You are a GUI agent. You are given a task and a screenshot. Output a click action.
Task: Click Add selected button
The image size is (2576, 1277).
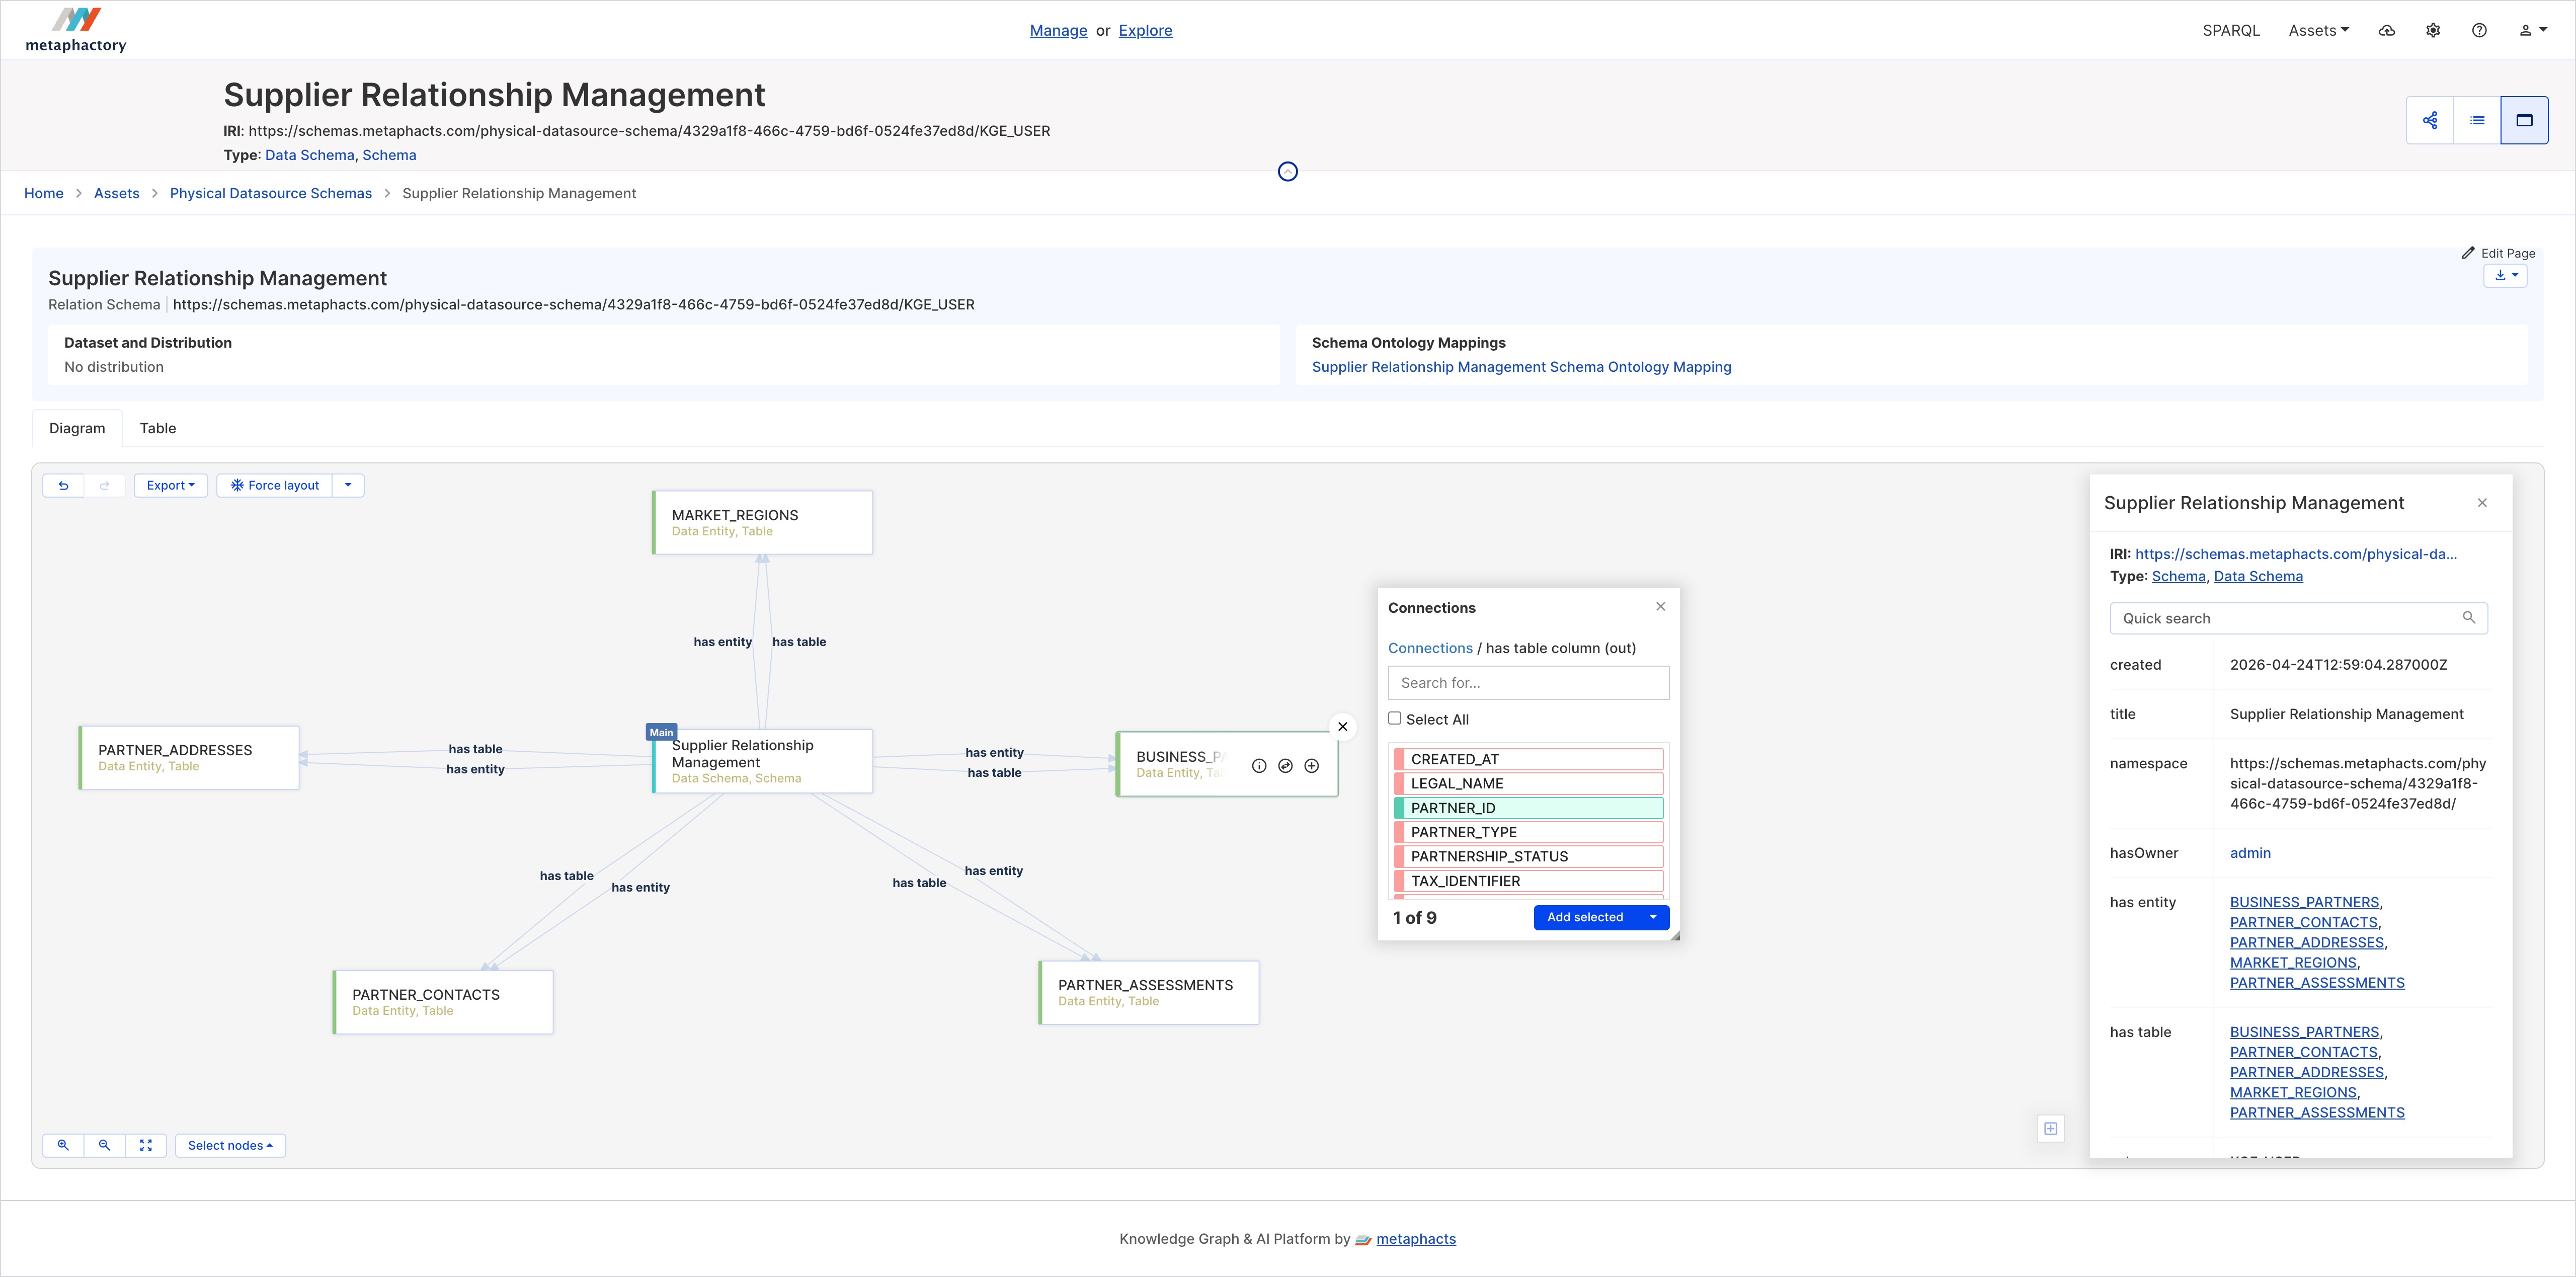1585,917
